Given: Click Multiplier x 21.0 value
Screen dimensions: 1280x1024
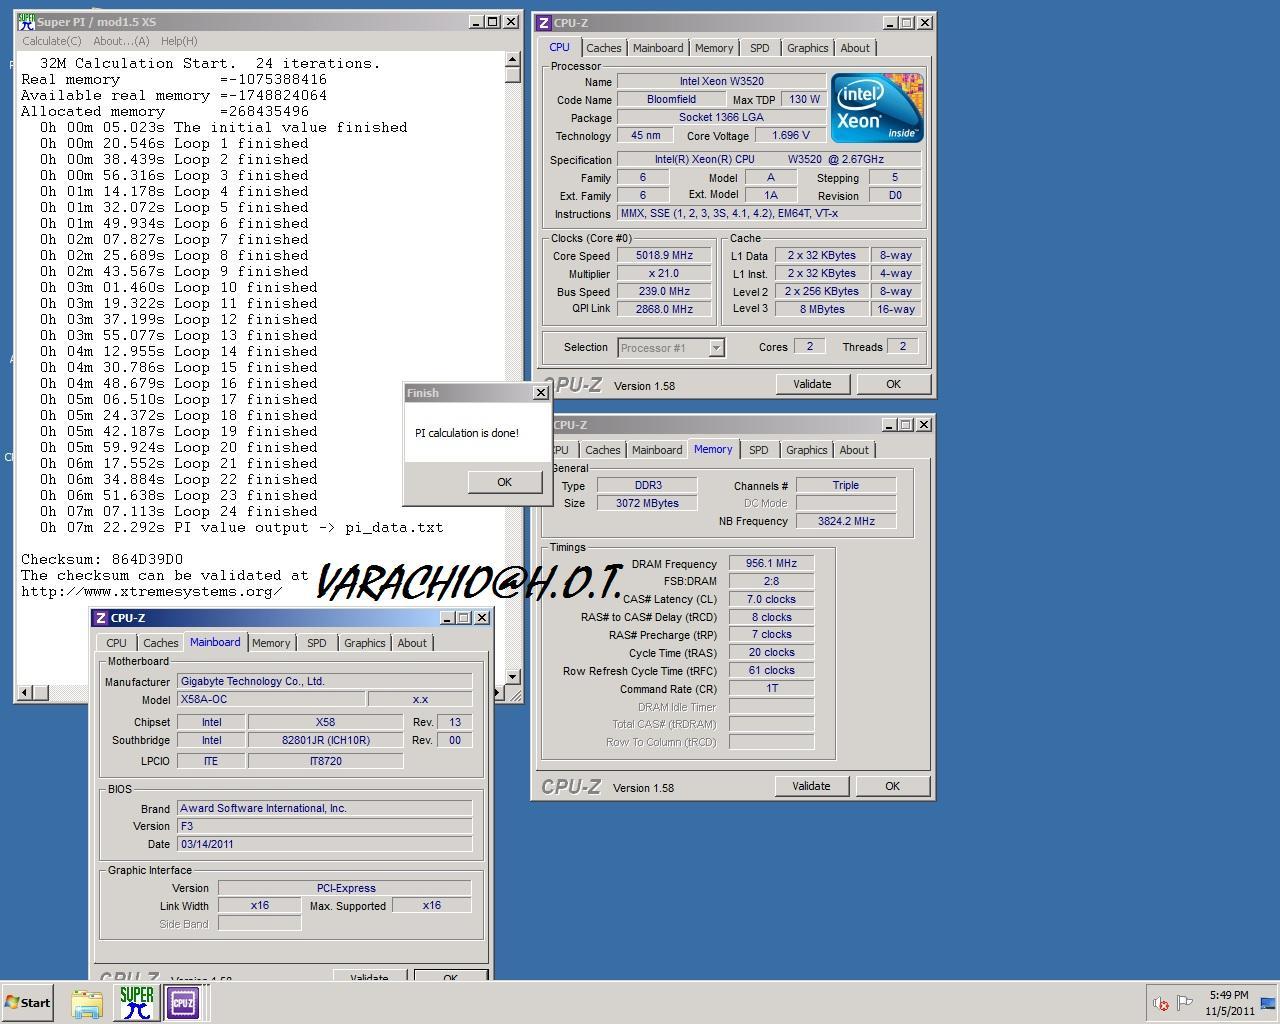Looking at the screenshot, I should tap(664, 273).
